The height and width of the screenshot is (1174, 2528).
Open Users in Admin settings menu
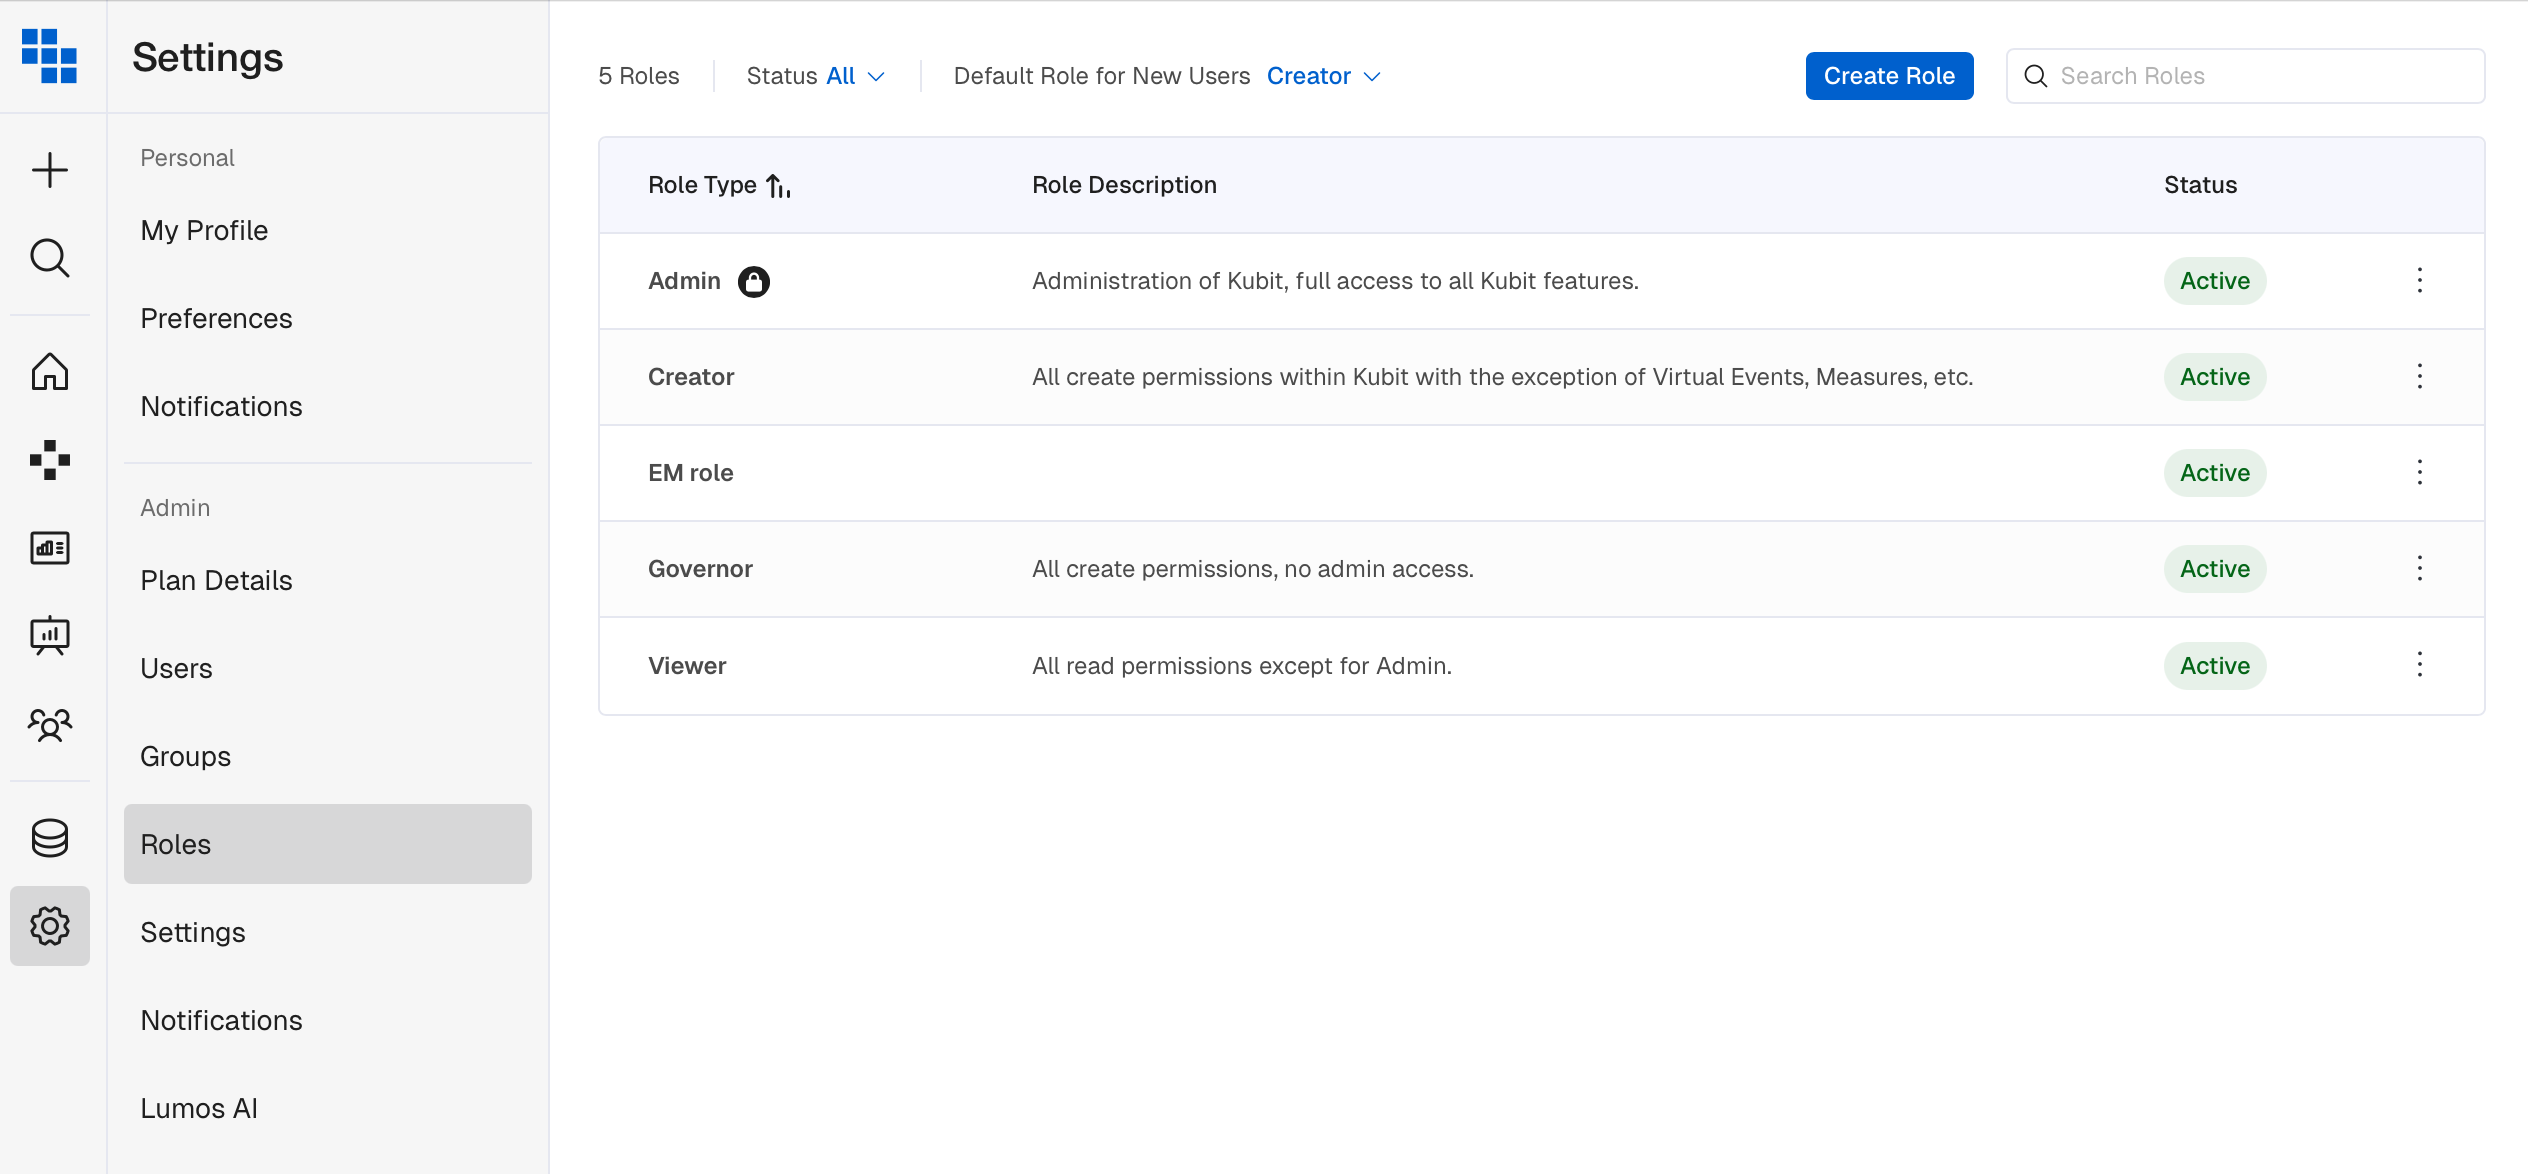(176, 668)
